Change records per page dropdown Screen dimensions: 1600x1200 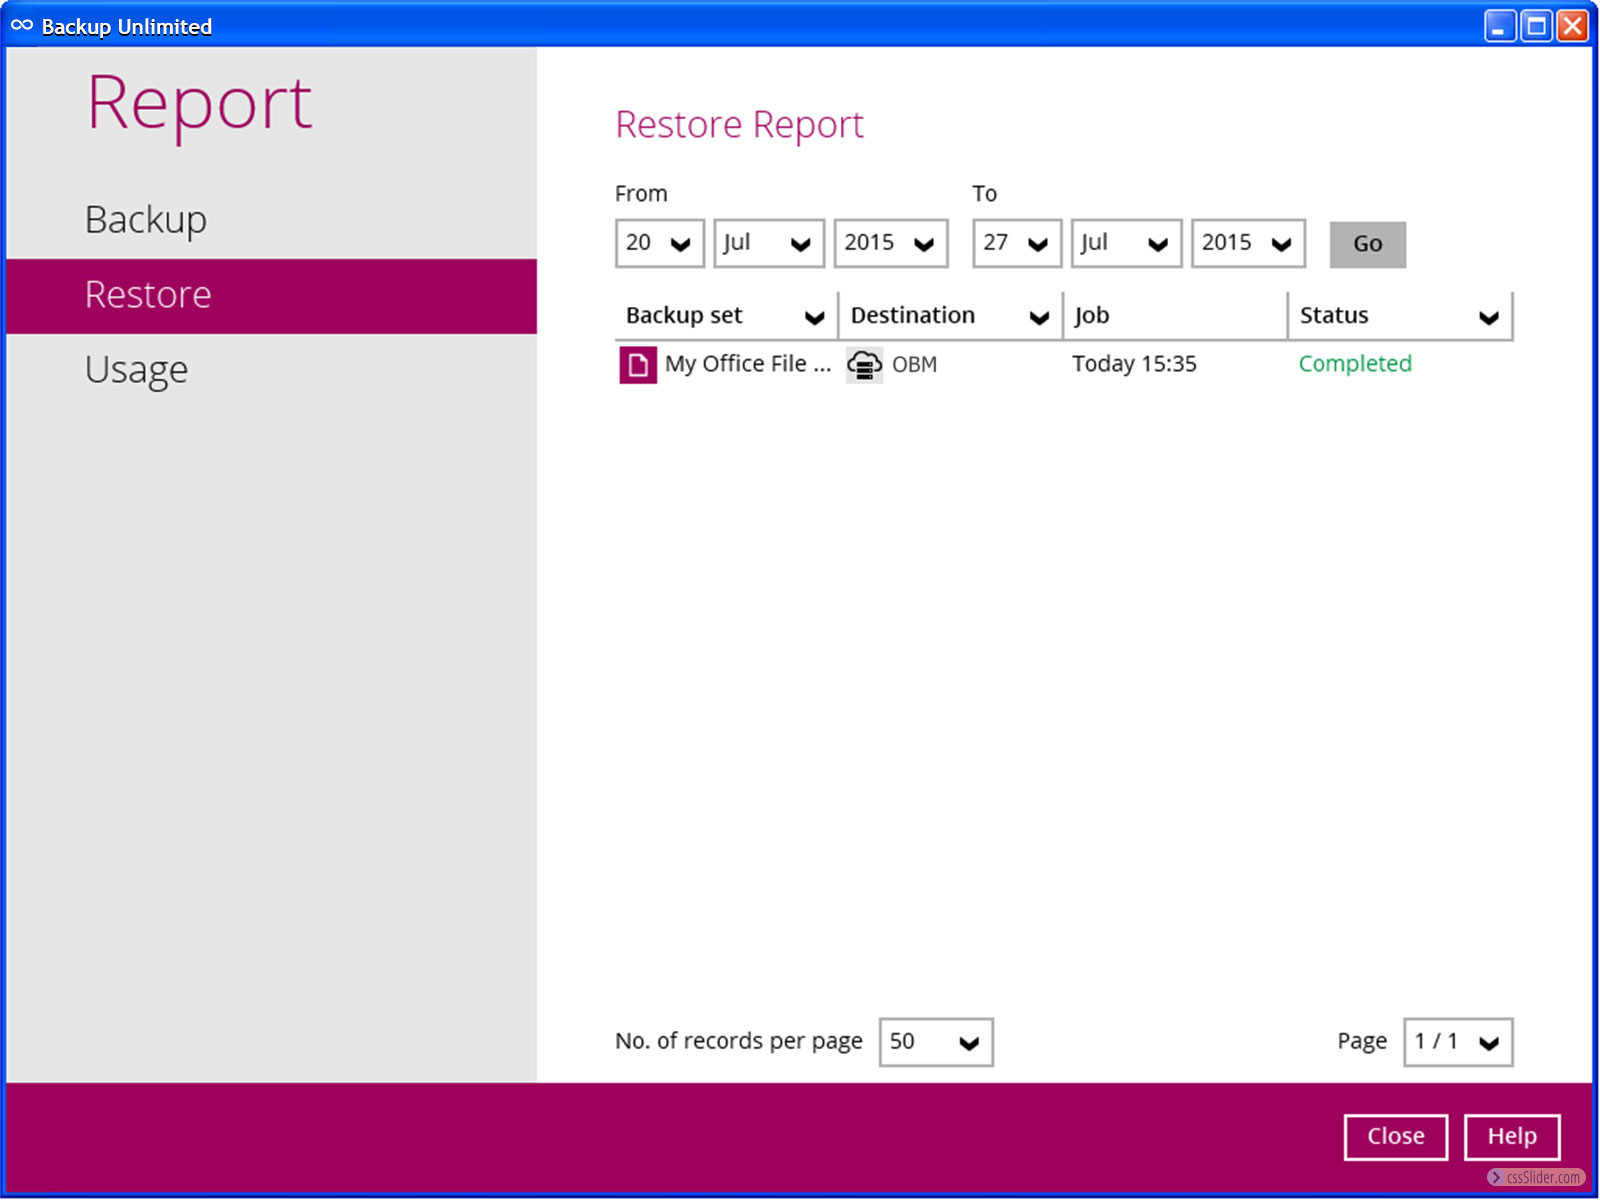pyautogui.click(x=935, y=1042)
